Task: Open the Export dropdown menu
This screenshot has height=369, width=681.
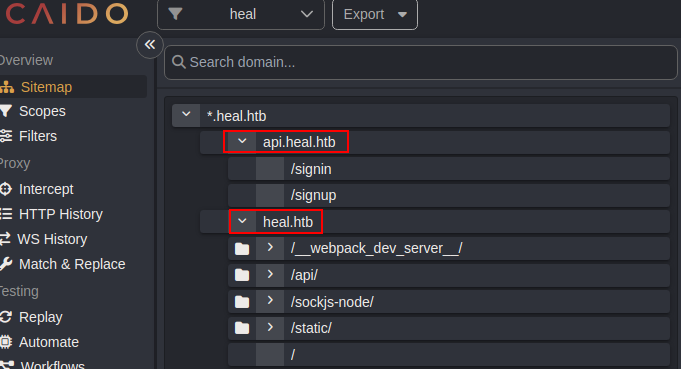Action: (x=374, y=14)
